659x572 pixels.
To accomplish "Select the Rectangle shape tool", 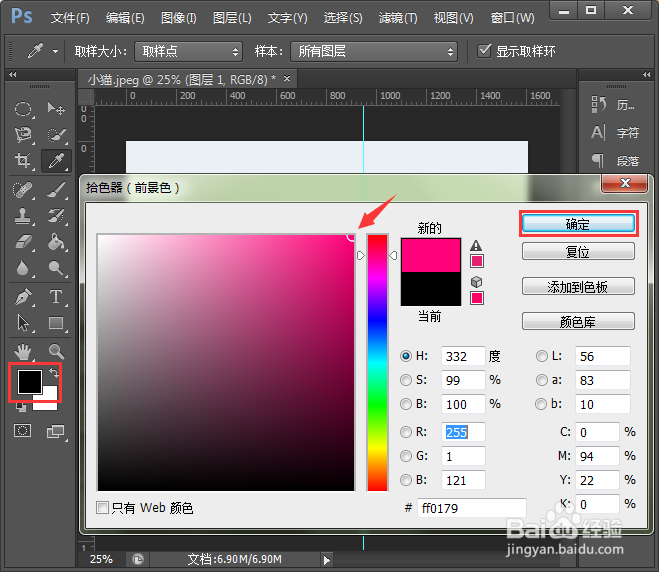I will point(56,323).
